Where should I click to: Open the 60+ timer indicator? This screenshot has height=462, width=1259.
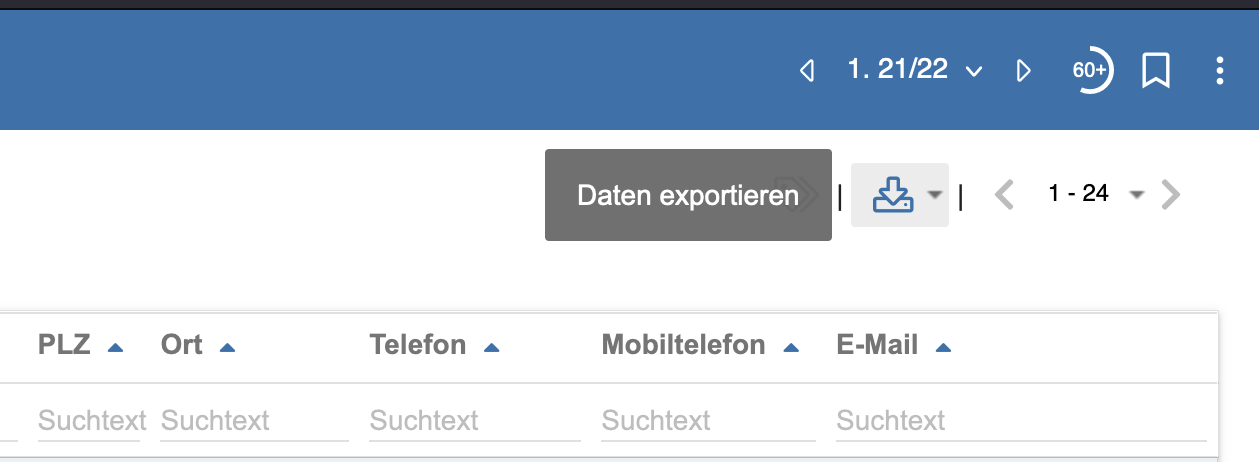click(x=1091, y=70)
